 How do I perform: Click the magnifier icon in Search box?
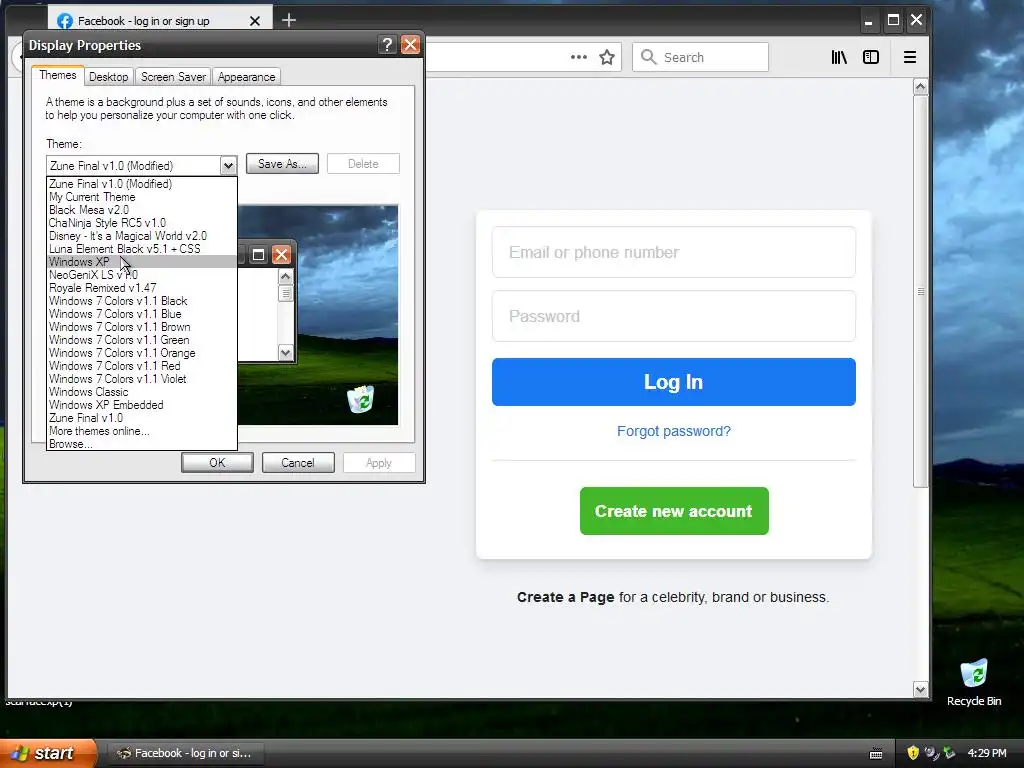tap(648, 57)
